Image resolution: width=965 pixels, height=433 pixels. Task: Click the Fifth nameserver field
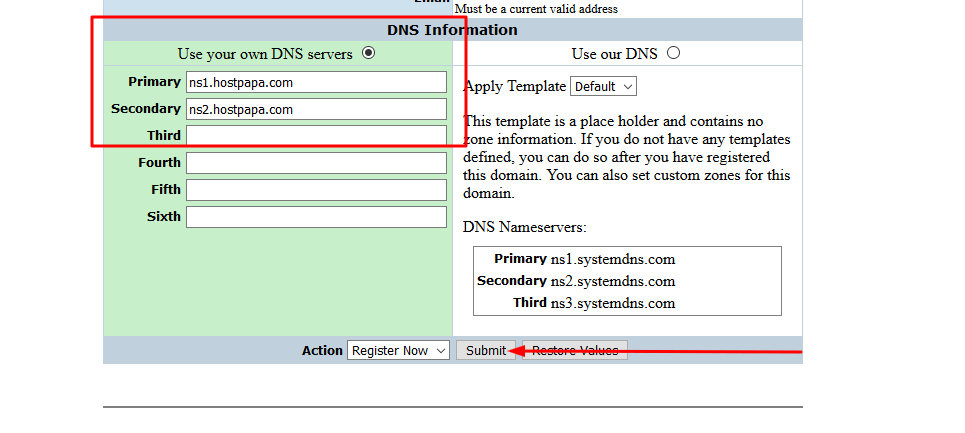pos(316,190)
